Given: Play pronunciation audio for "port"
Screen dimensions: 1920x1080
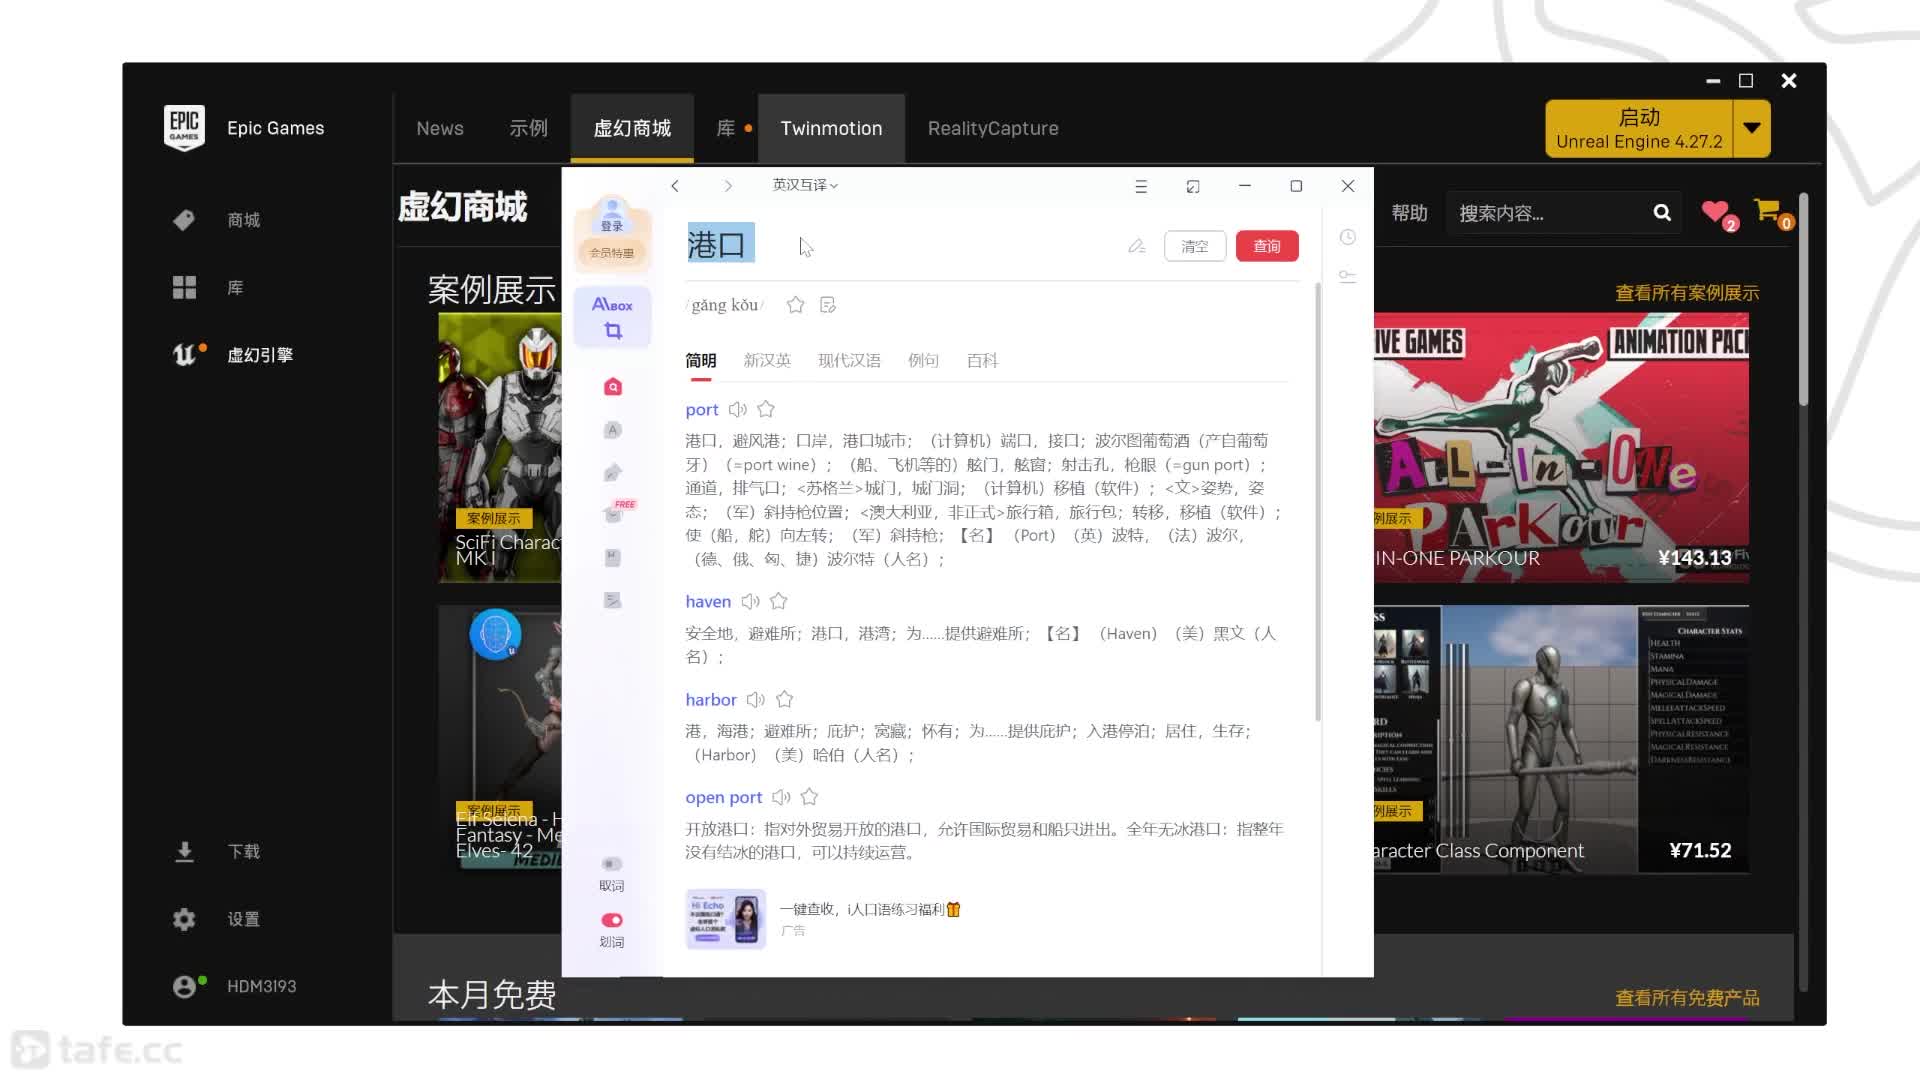Looking at the screenshot, I should click(738, 409).
